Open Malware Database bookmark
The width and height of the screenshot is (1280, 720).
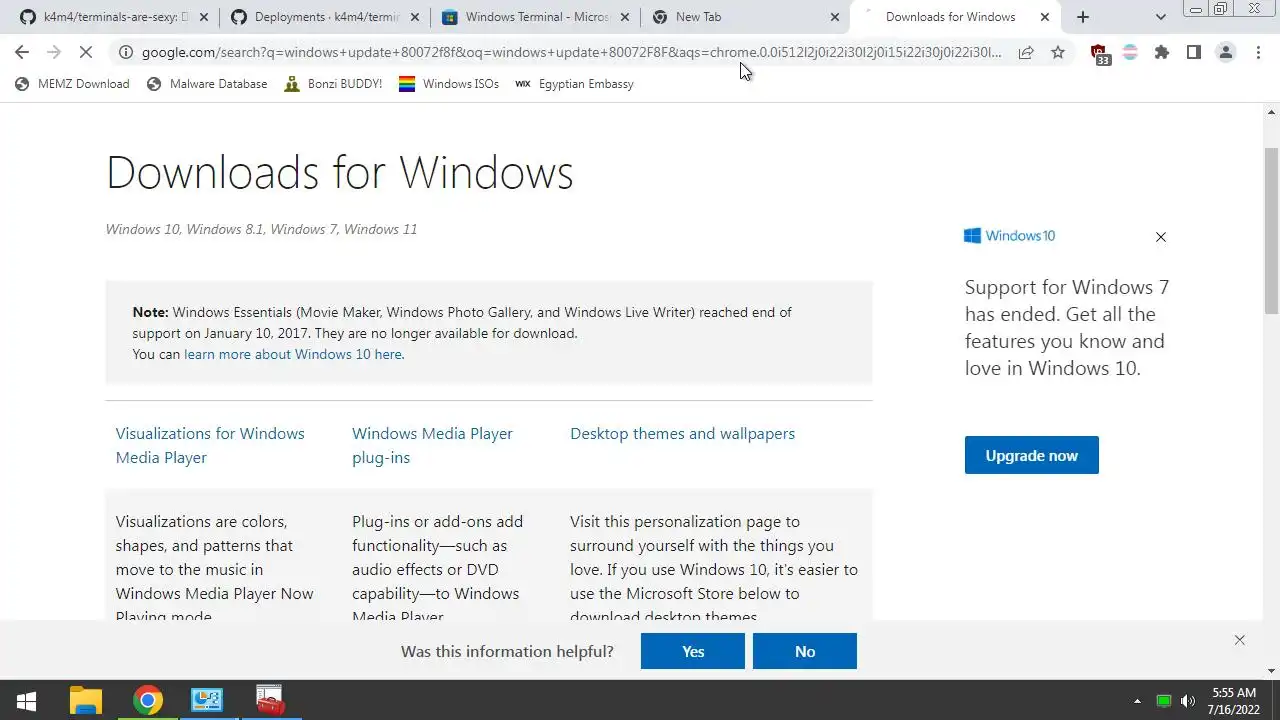[207, 84]
